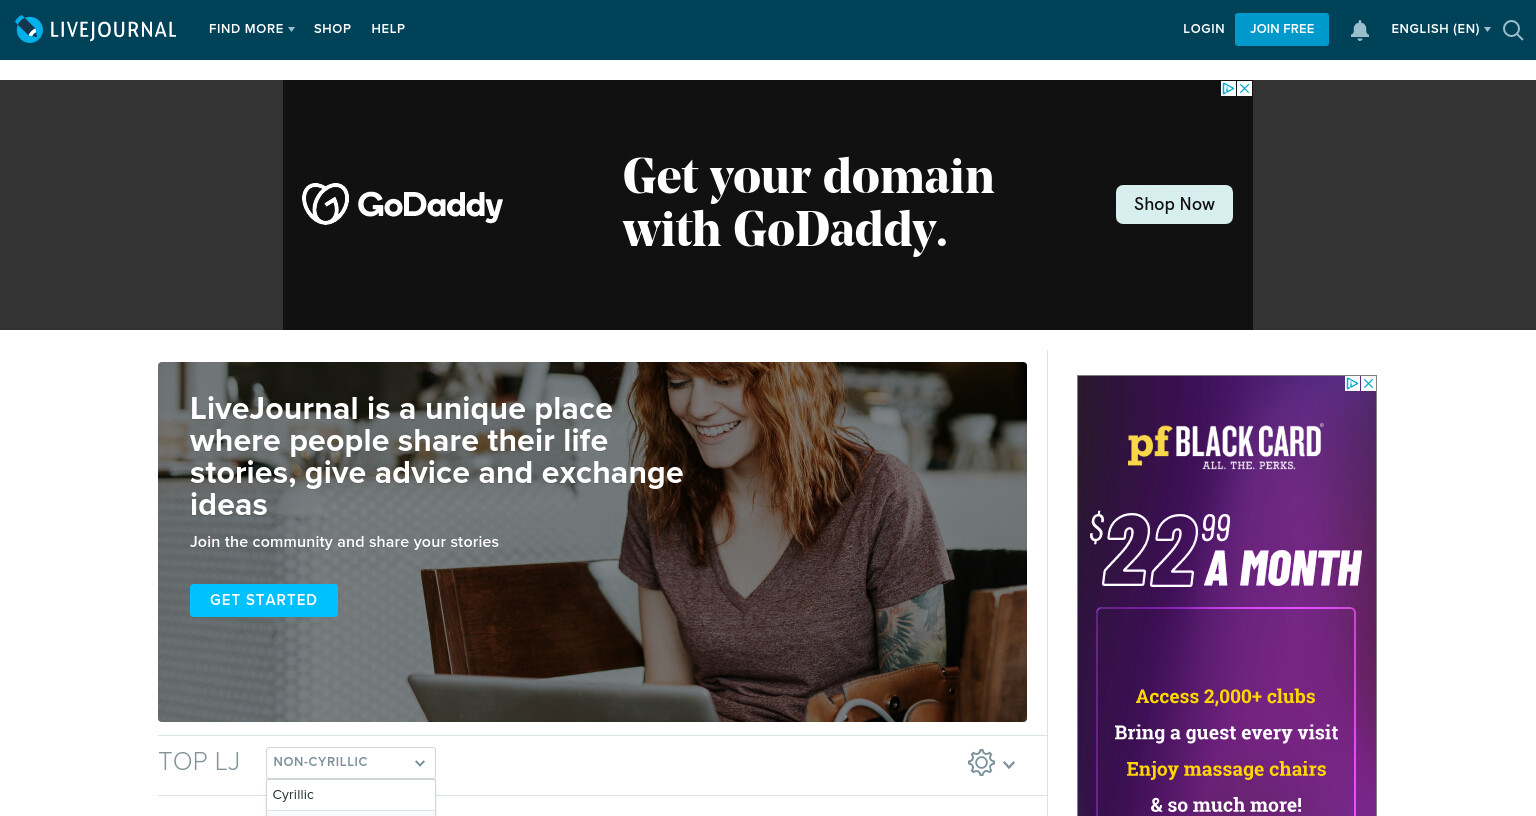Screen dimensions: 1536x816
Task: Expand the Find More menu
Action: [252, 29]
